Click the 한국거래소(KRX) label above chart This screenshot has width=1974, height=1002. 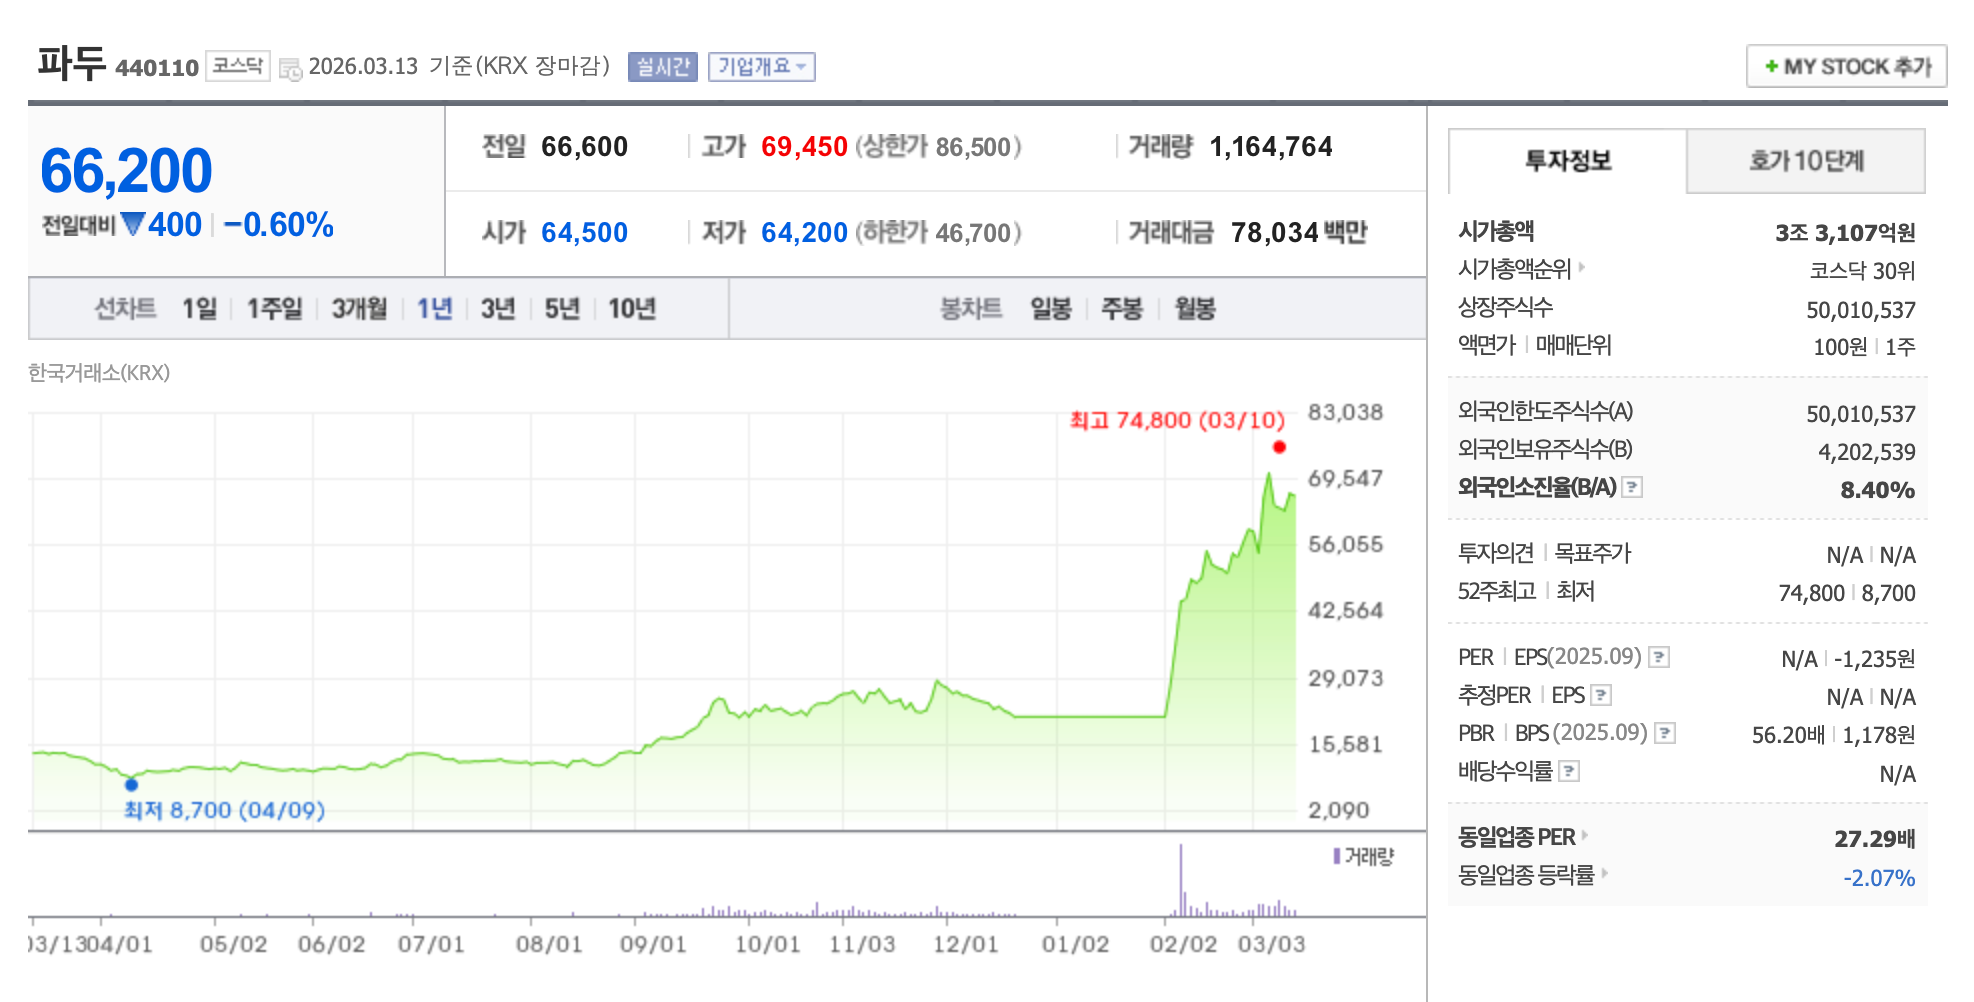99,373
